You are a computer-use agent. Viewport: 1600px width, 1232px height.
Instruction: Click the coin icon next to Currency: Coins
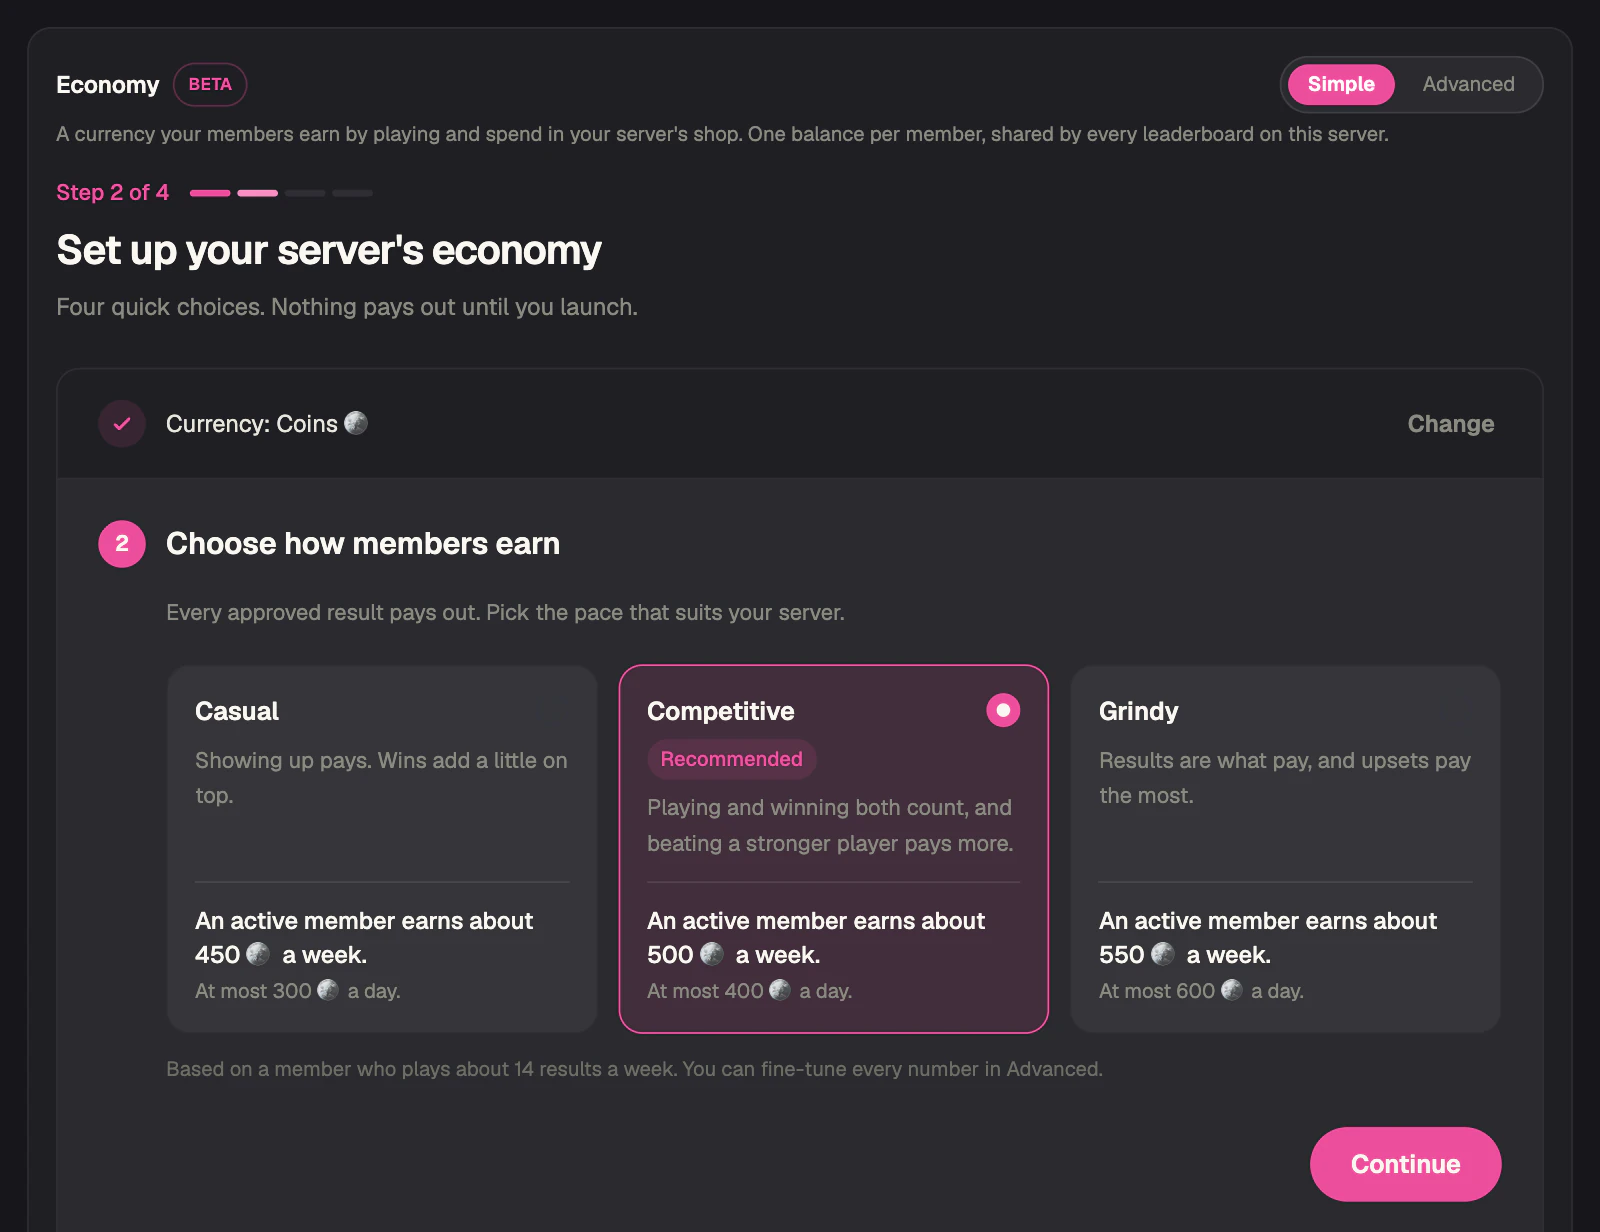356,423
